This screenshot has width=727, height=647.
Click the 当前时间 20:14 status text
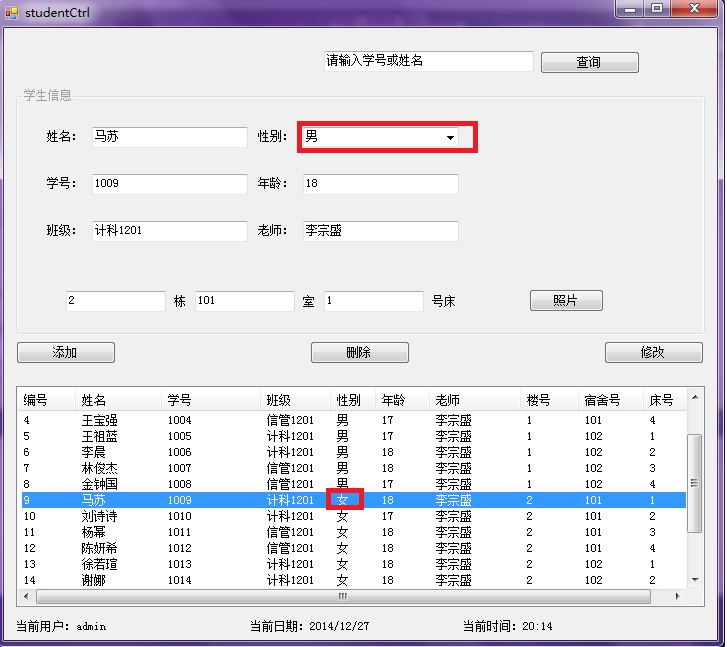(508, 627)
